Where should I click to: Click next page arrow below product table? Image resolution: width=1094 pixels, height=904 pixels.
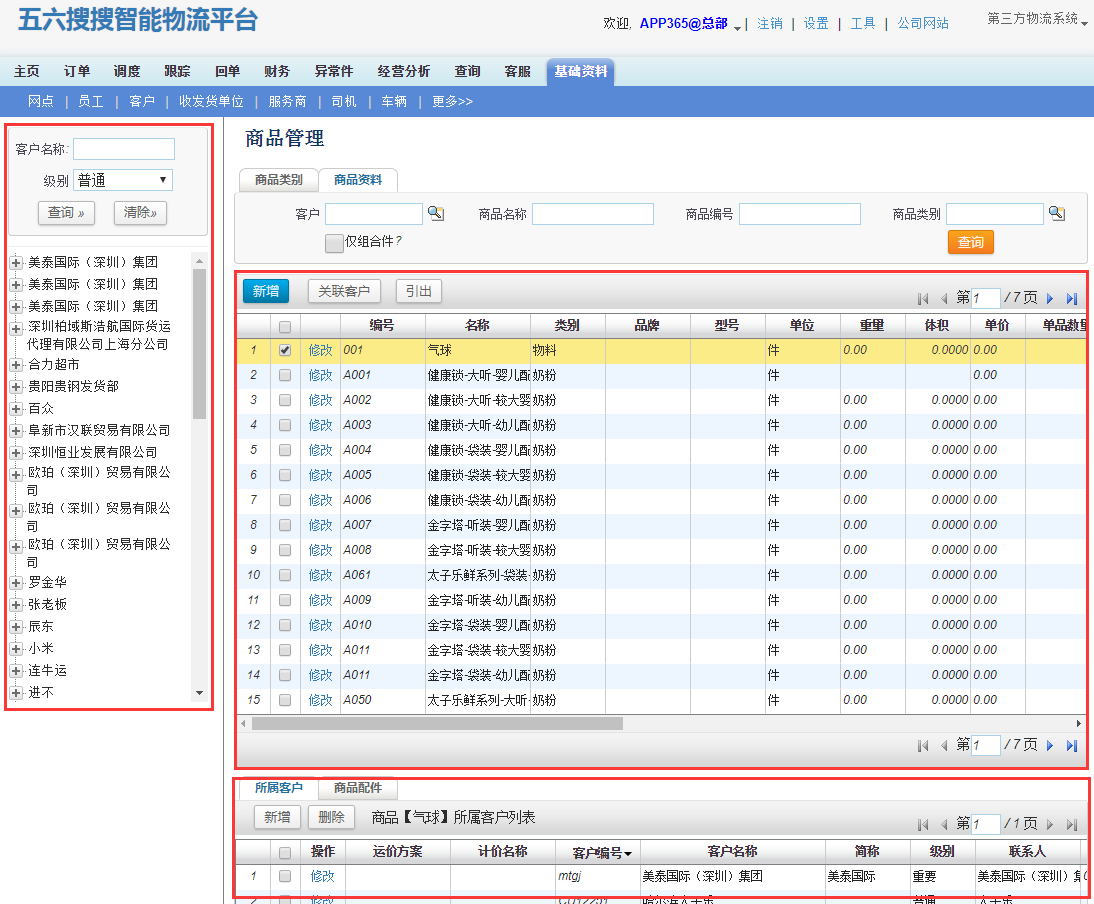(1050, 745)
